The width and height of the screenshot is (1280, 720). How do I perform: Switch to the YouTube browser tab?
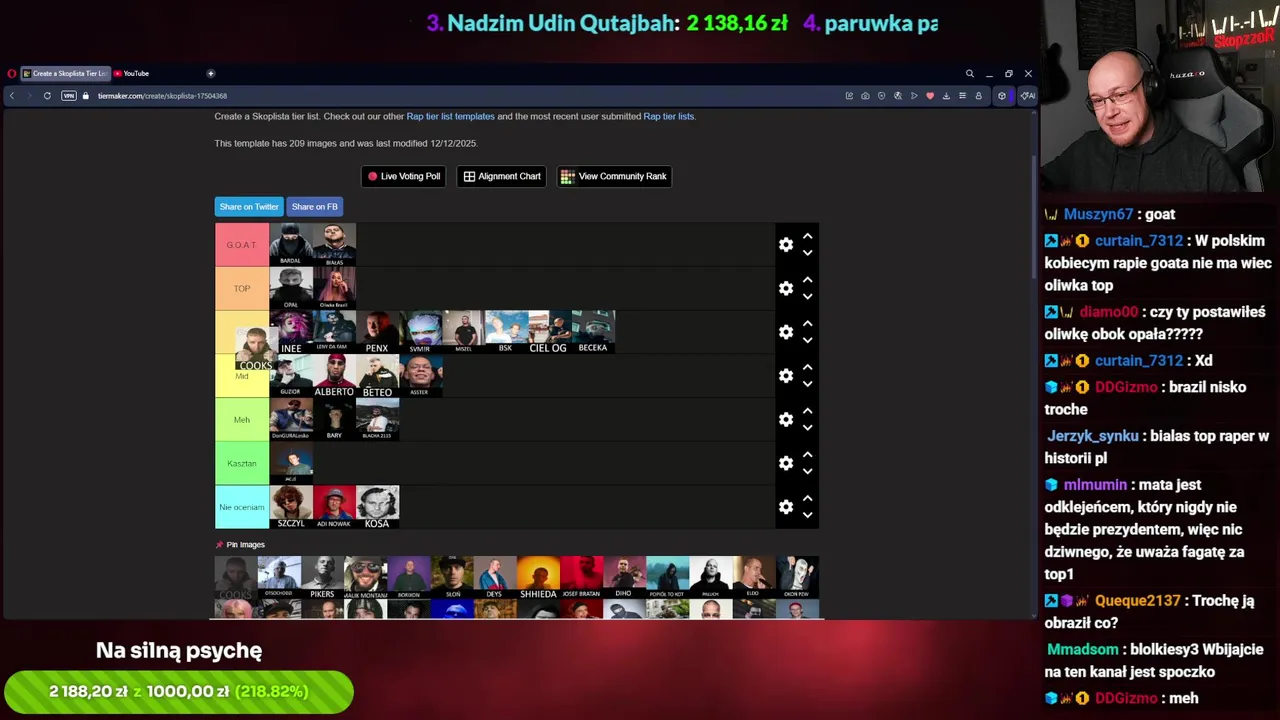pos(131,73)
